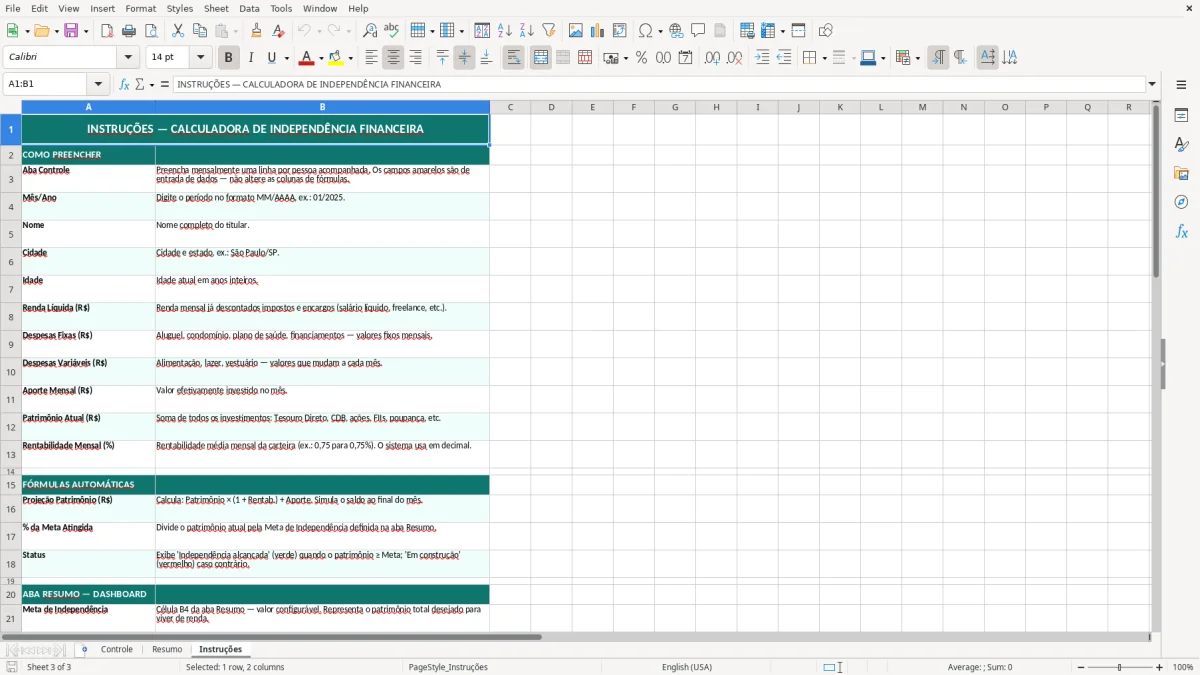Toggle Wrap Text
This screenshot has height=675, width=1200.
pyautogui.click(x=514, y=58)
